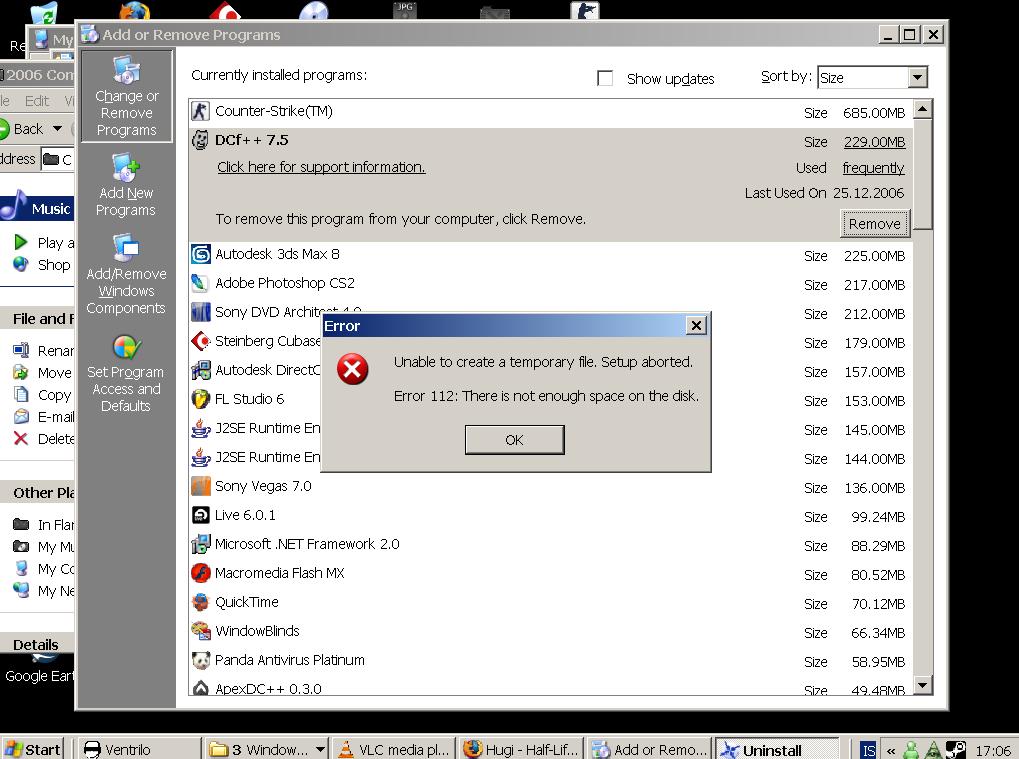Image resolution: width=1019 pixels, height=759 pixels.
Task: Select the Counter-Strike(TM) icon in list
Action: pos(200,111)
